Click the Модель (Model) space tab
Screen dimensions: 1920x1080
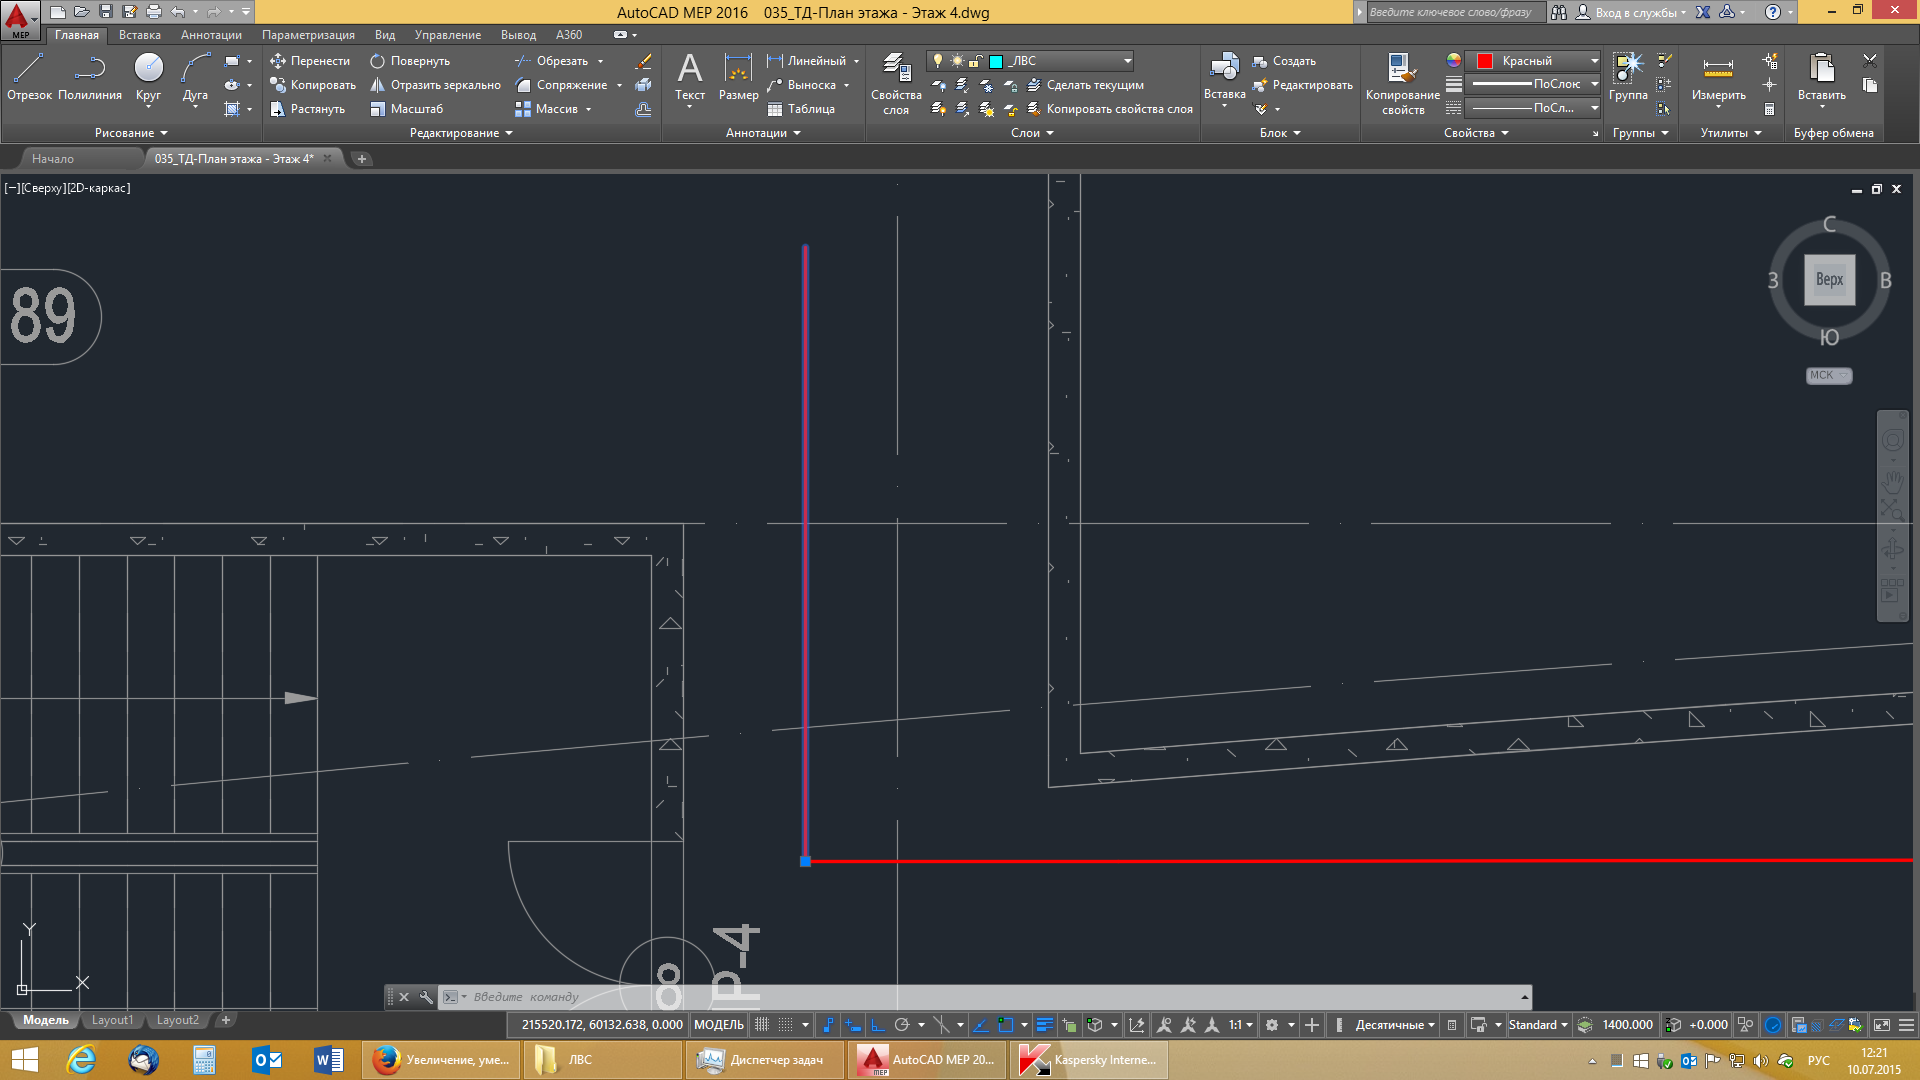coord(45,1019)
